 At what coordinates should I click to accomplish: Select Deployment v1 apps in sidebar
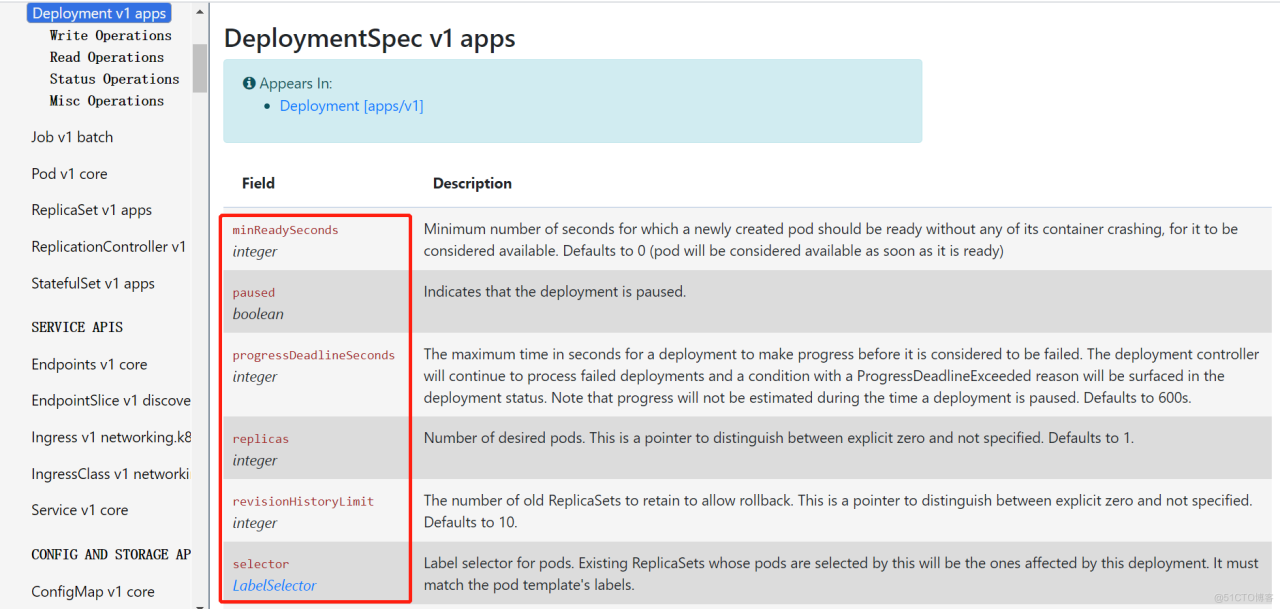pyautogui.click(x=99, y=13)
